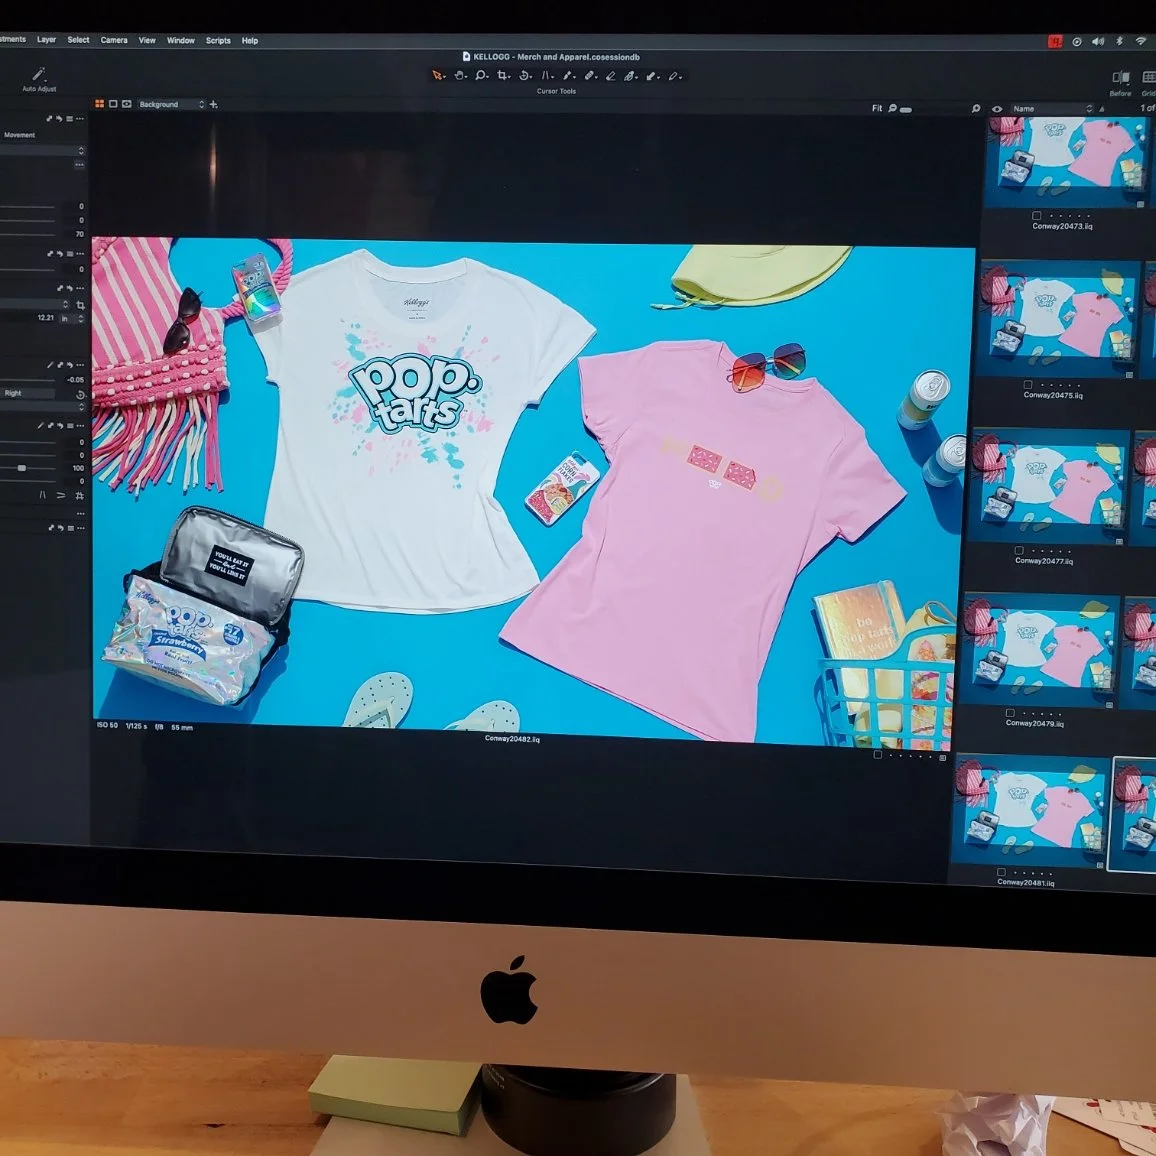Screen dimensions: 1156x1156
Task: Switch to single image view icon
Action: click(113, 104)
